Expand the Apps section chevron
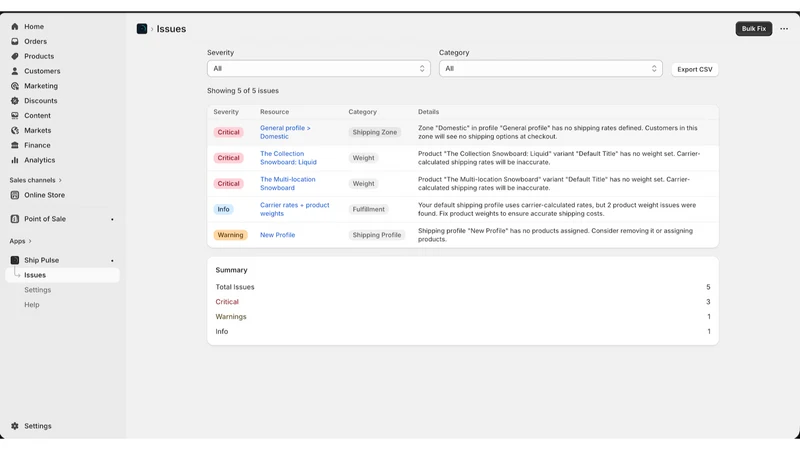800x450 pixels. click(x=30, y=241)
